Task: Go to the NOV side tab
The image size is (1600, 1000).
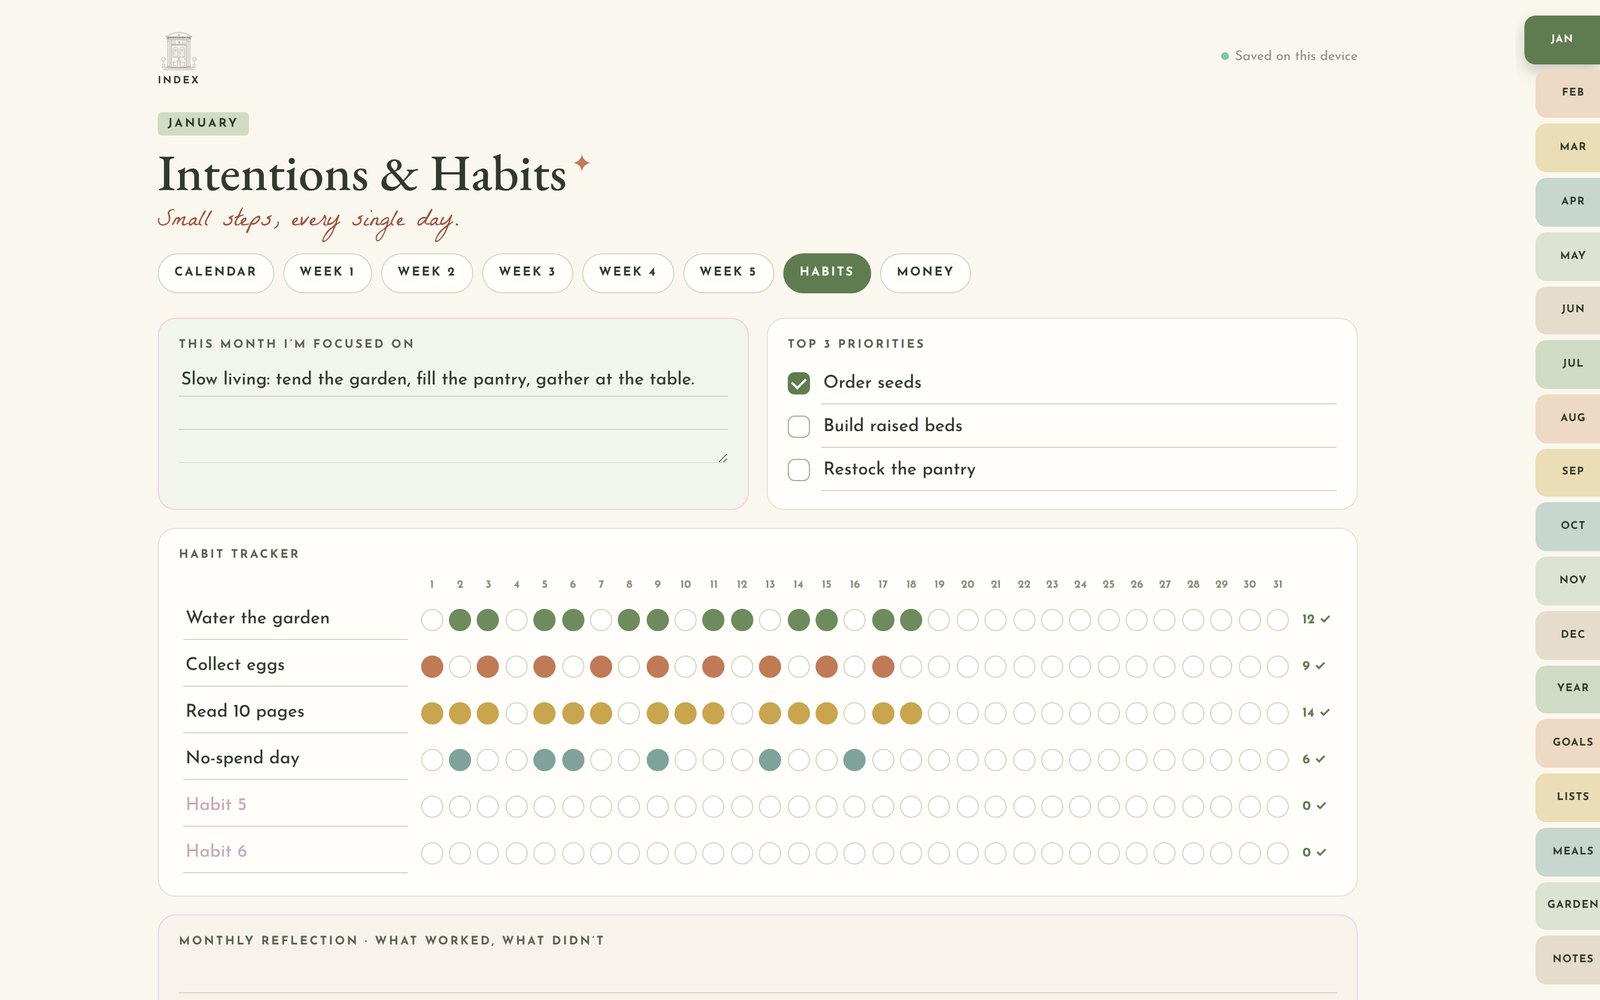Action: 1570,580
